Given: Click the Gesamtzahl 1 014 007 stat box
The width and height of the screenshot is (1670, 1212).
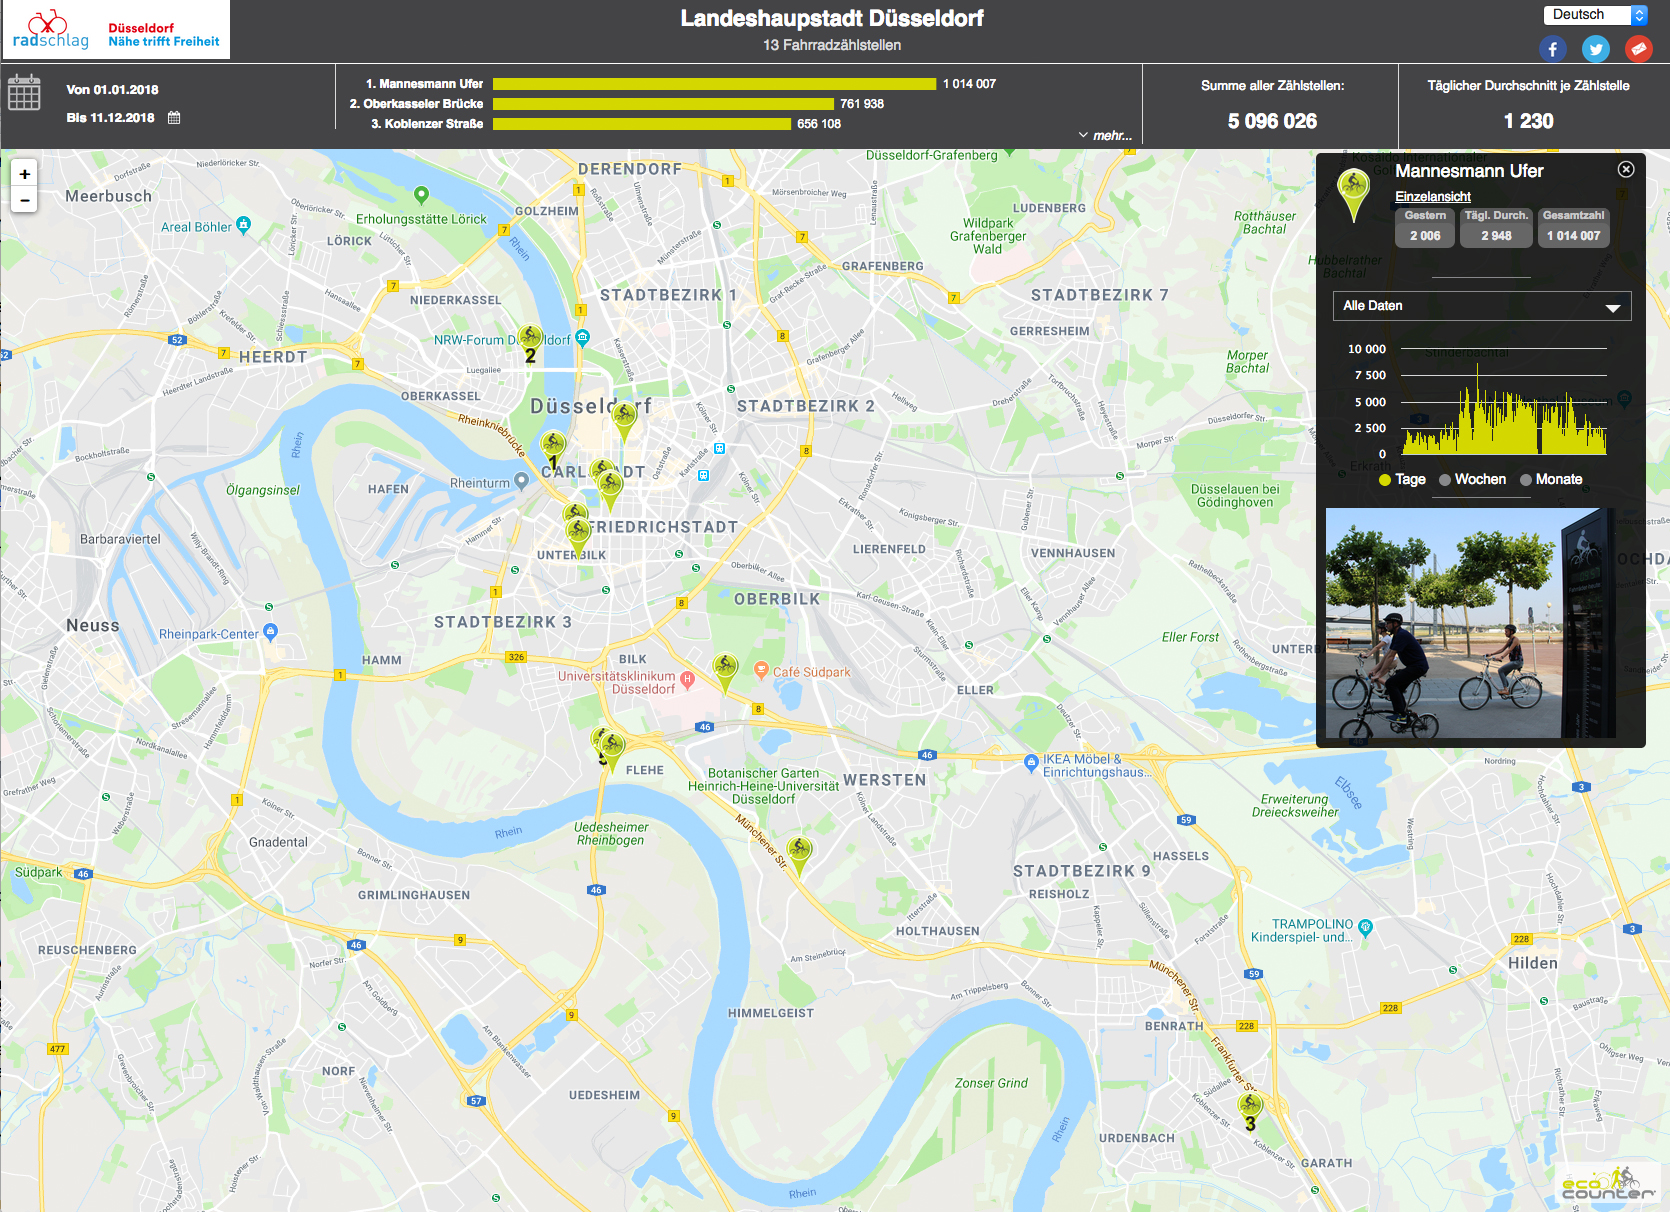Looking at the screenshot, I should point(1573,227).
